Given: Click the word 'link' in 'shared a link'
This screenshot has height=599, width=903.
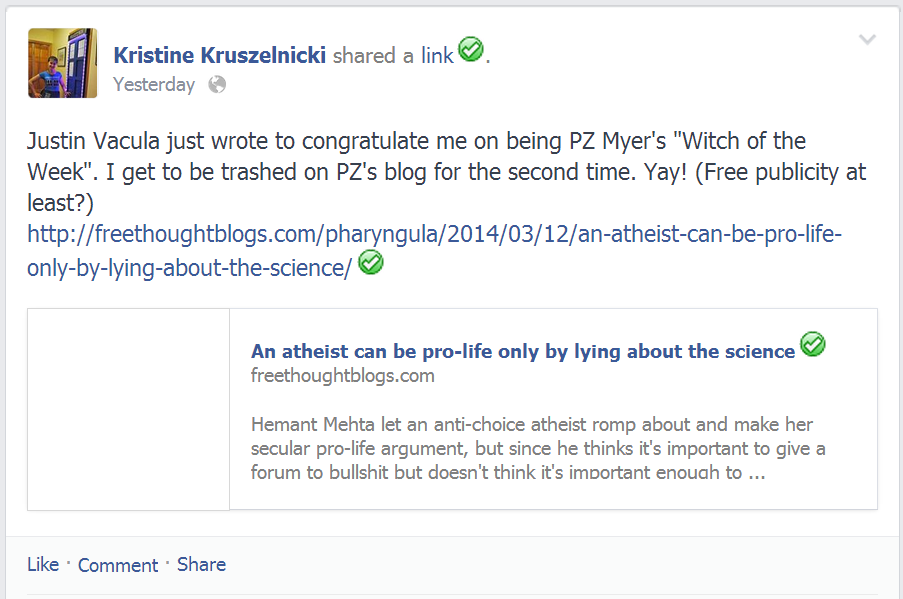Looking at the screenshot, I should click(437, 56).
